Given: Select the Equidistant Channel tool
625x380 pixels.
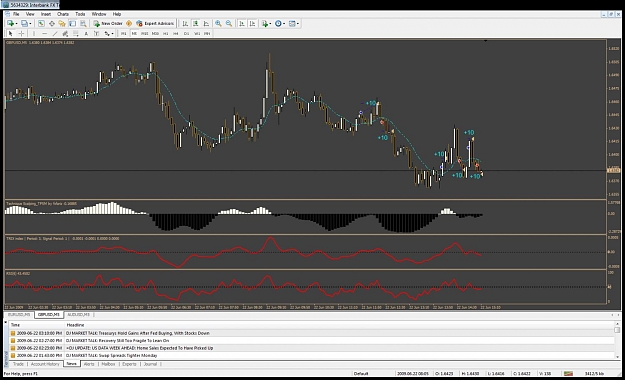Looking at the screenshot, I should coord(65,33).
